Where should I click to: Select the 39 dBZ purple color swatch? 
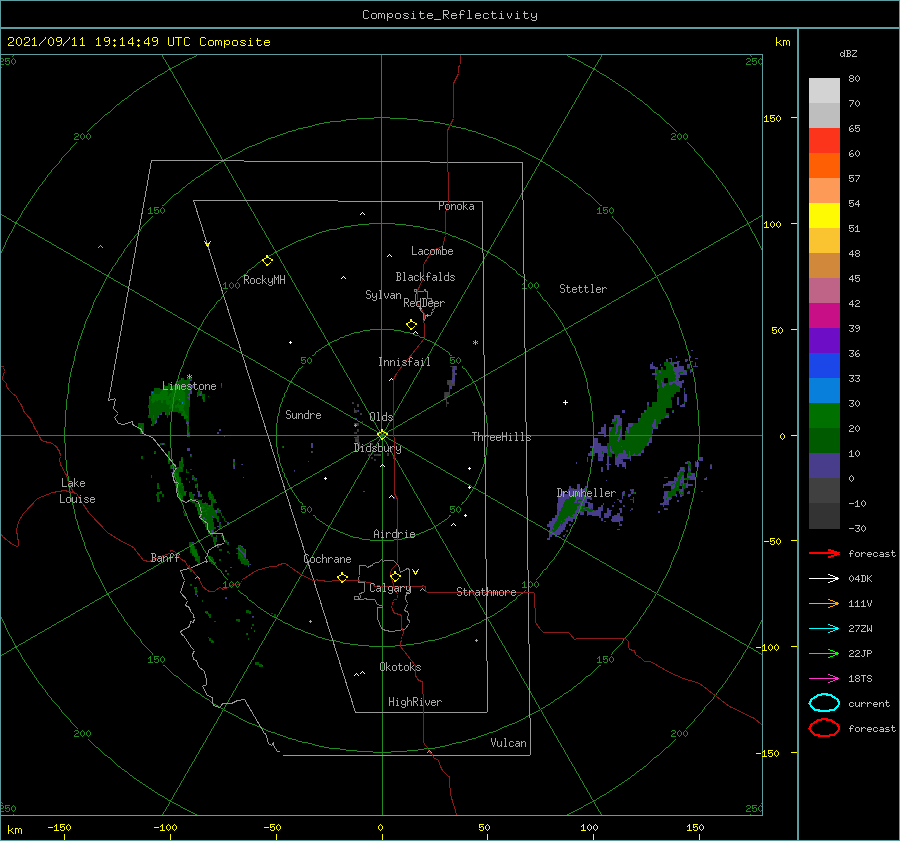coord(824,340)
